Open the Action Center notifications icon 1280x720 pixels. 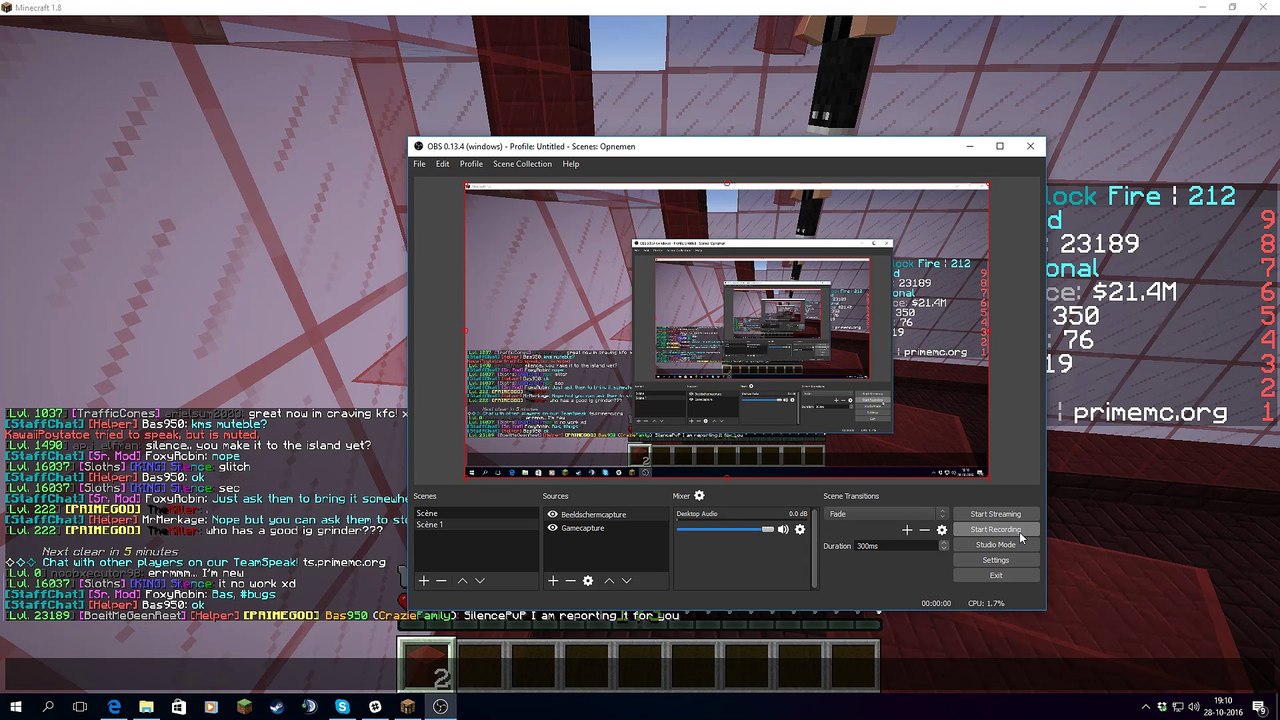[1261, 707]
